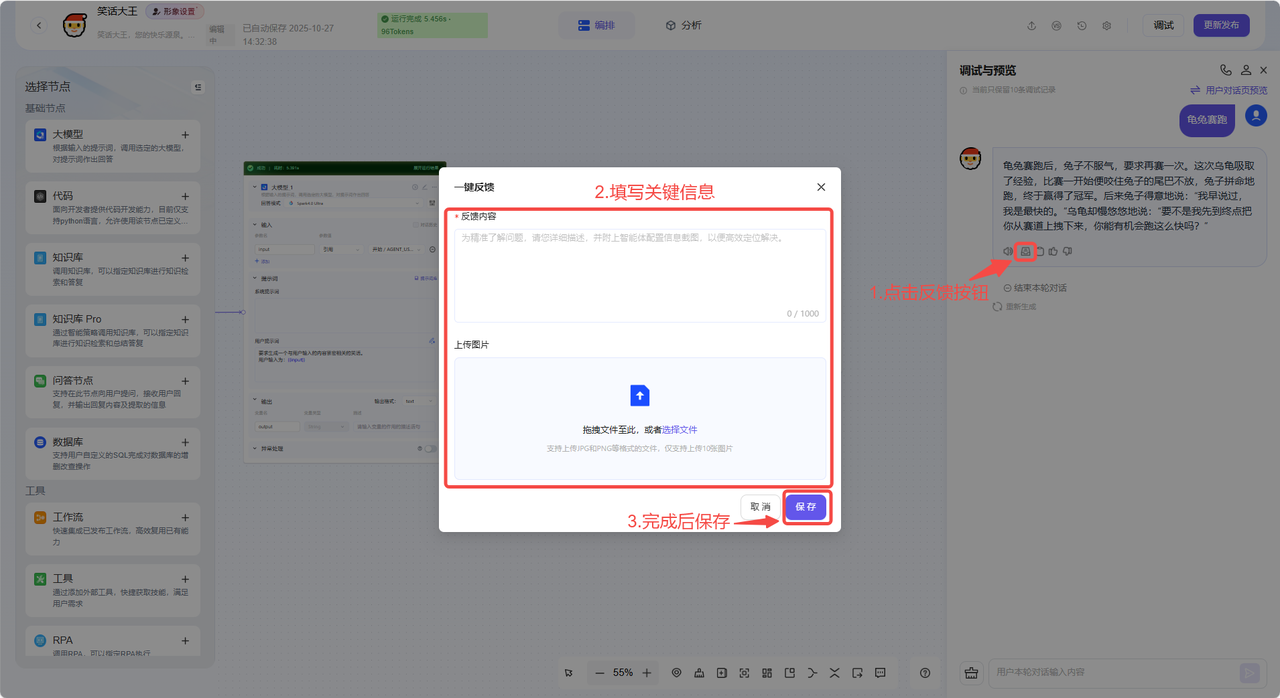Play the reply audio with speaker icon
The width and height of the screenshot is (1280, 698).
[x=1008, y=252]
